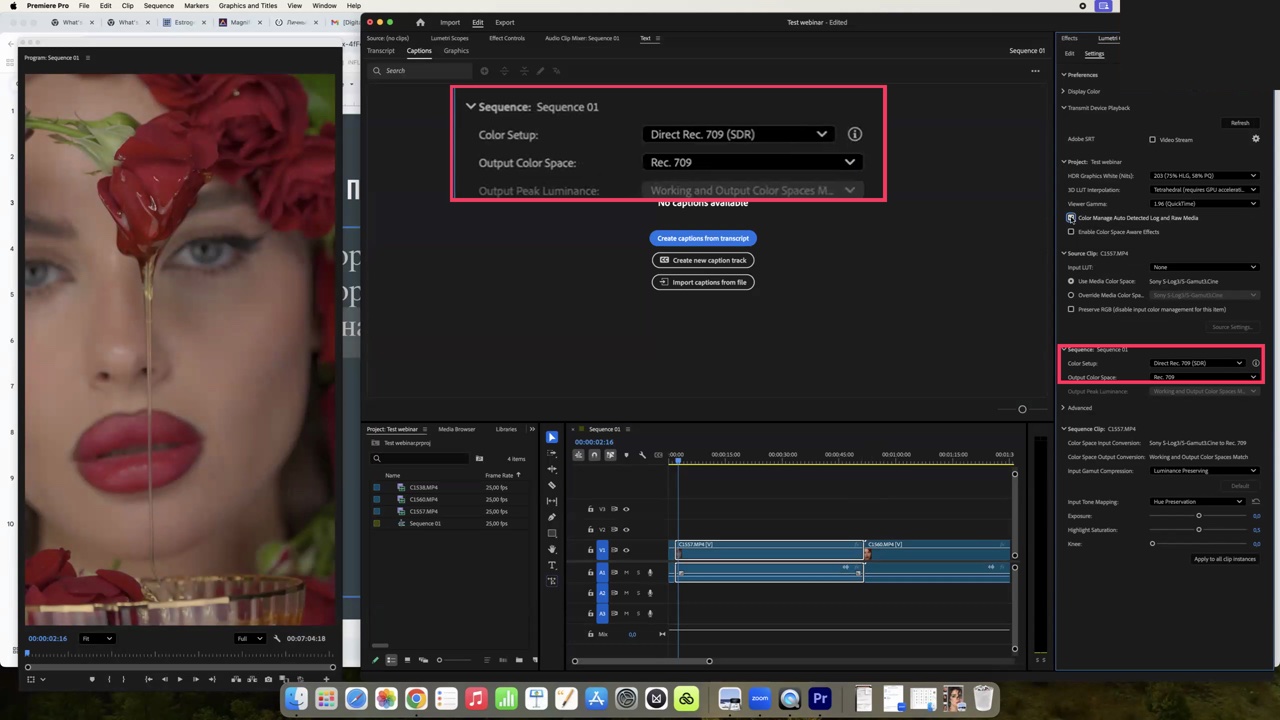1280x720 pixels.
Task: Enable the Video Stream checkbox
Action: [x=1152, y=140]
